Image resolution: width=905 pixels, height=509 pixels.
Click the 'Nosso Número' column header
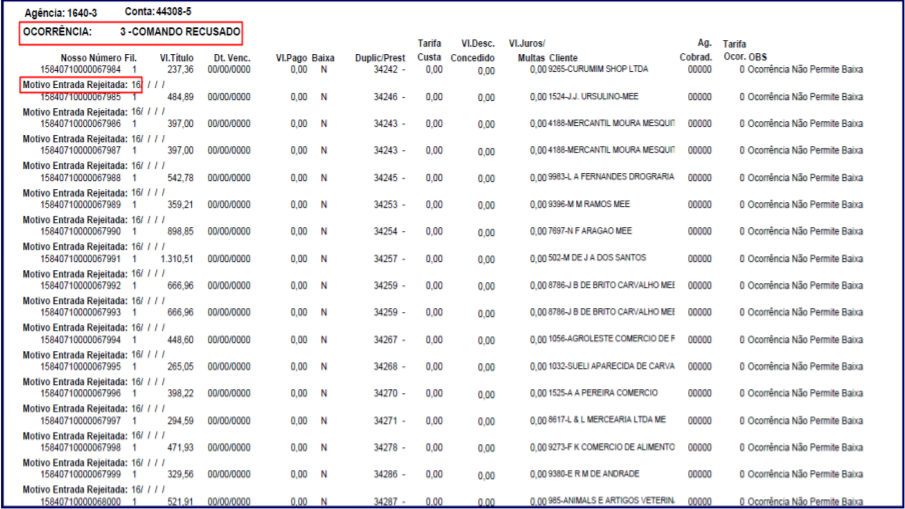[x=91, y=58]
